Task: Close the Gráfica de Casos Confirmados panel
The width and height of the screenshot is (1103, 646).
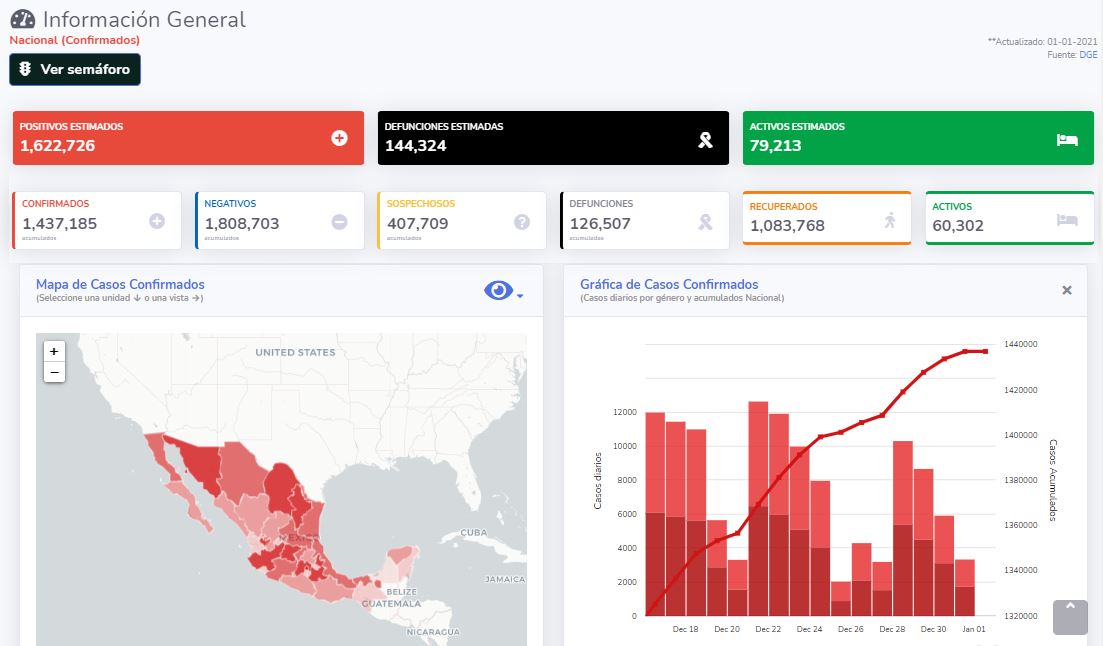Action: (1066, 290)
